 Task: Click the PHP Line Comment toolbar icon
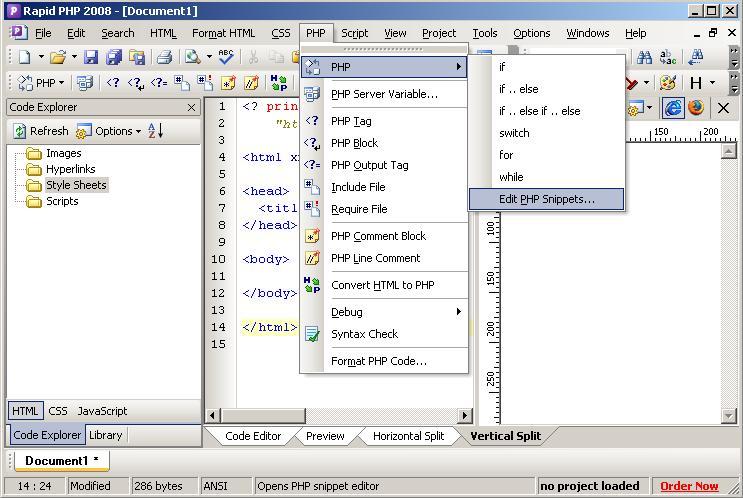coord(251,83)
